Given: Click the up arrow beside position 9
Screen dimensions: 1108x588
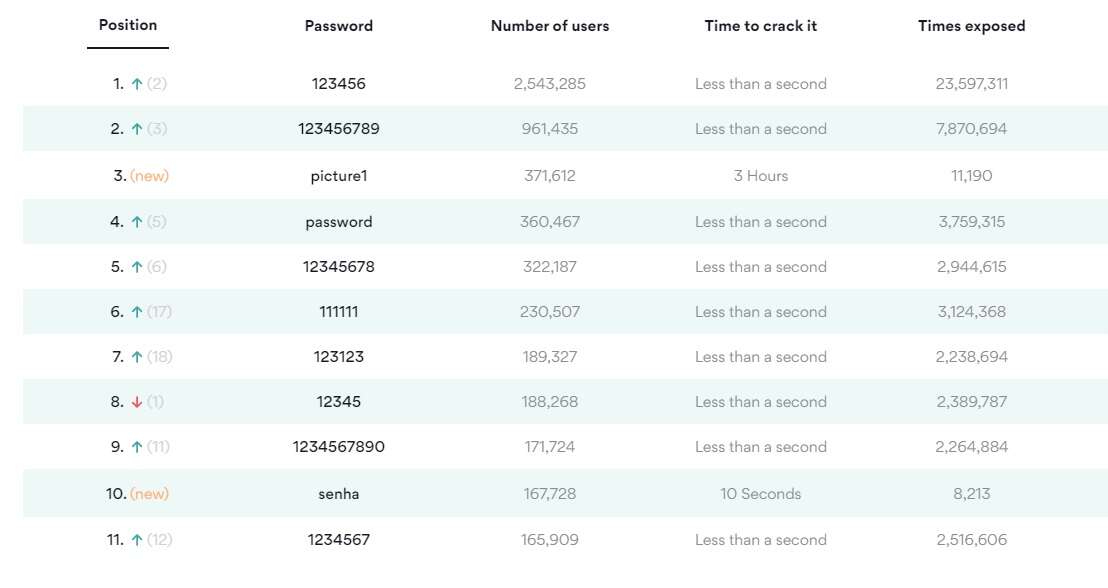Looking at the screenshot, I should point(137,447).
